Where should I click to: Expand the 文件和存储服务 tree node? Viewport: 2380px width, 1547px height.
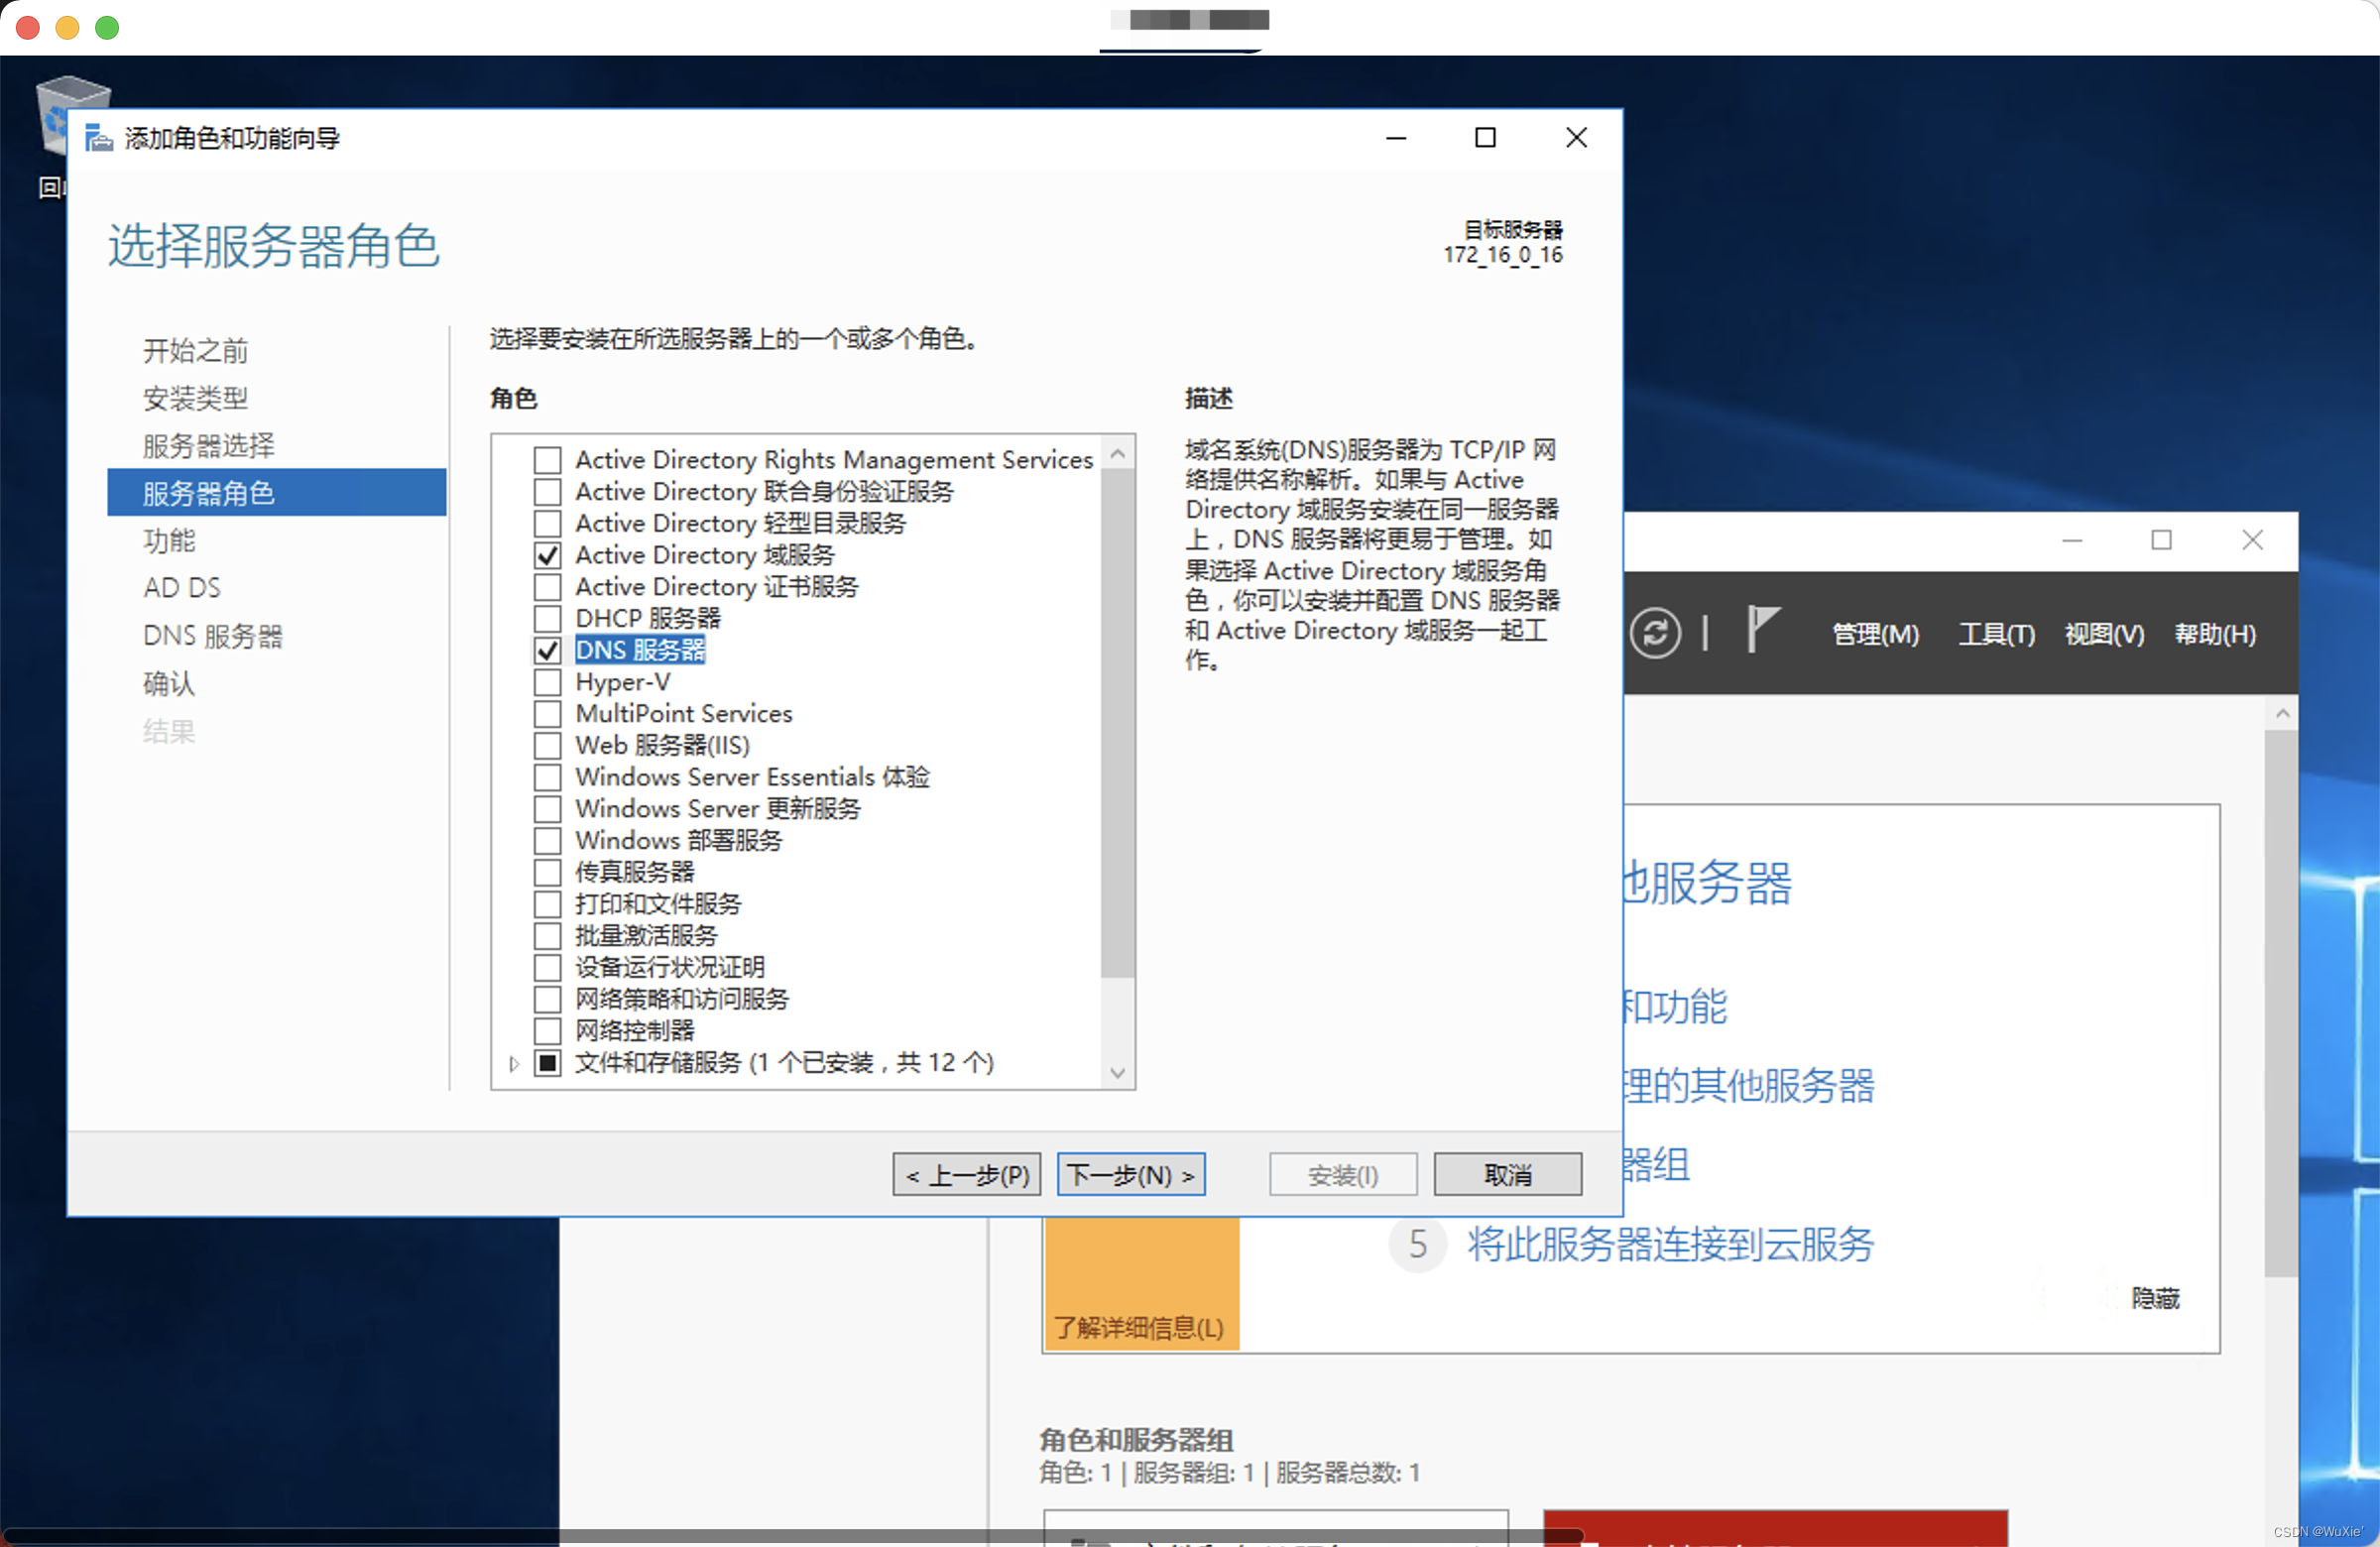514,1063
